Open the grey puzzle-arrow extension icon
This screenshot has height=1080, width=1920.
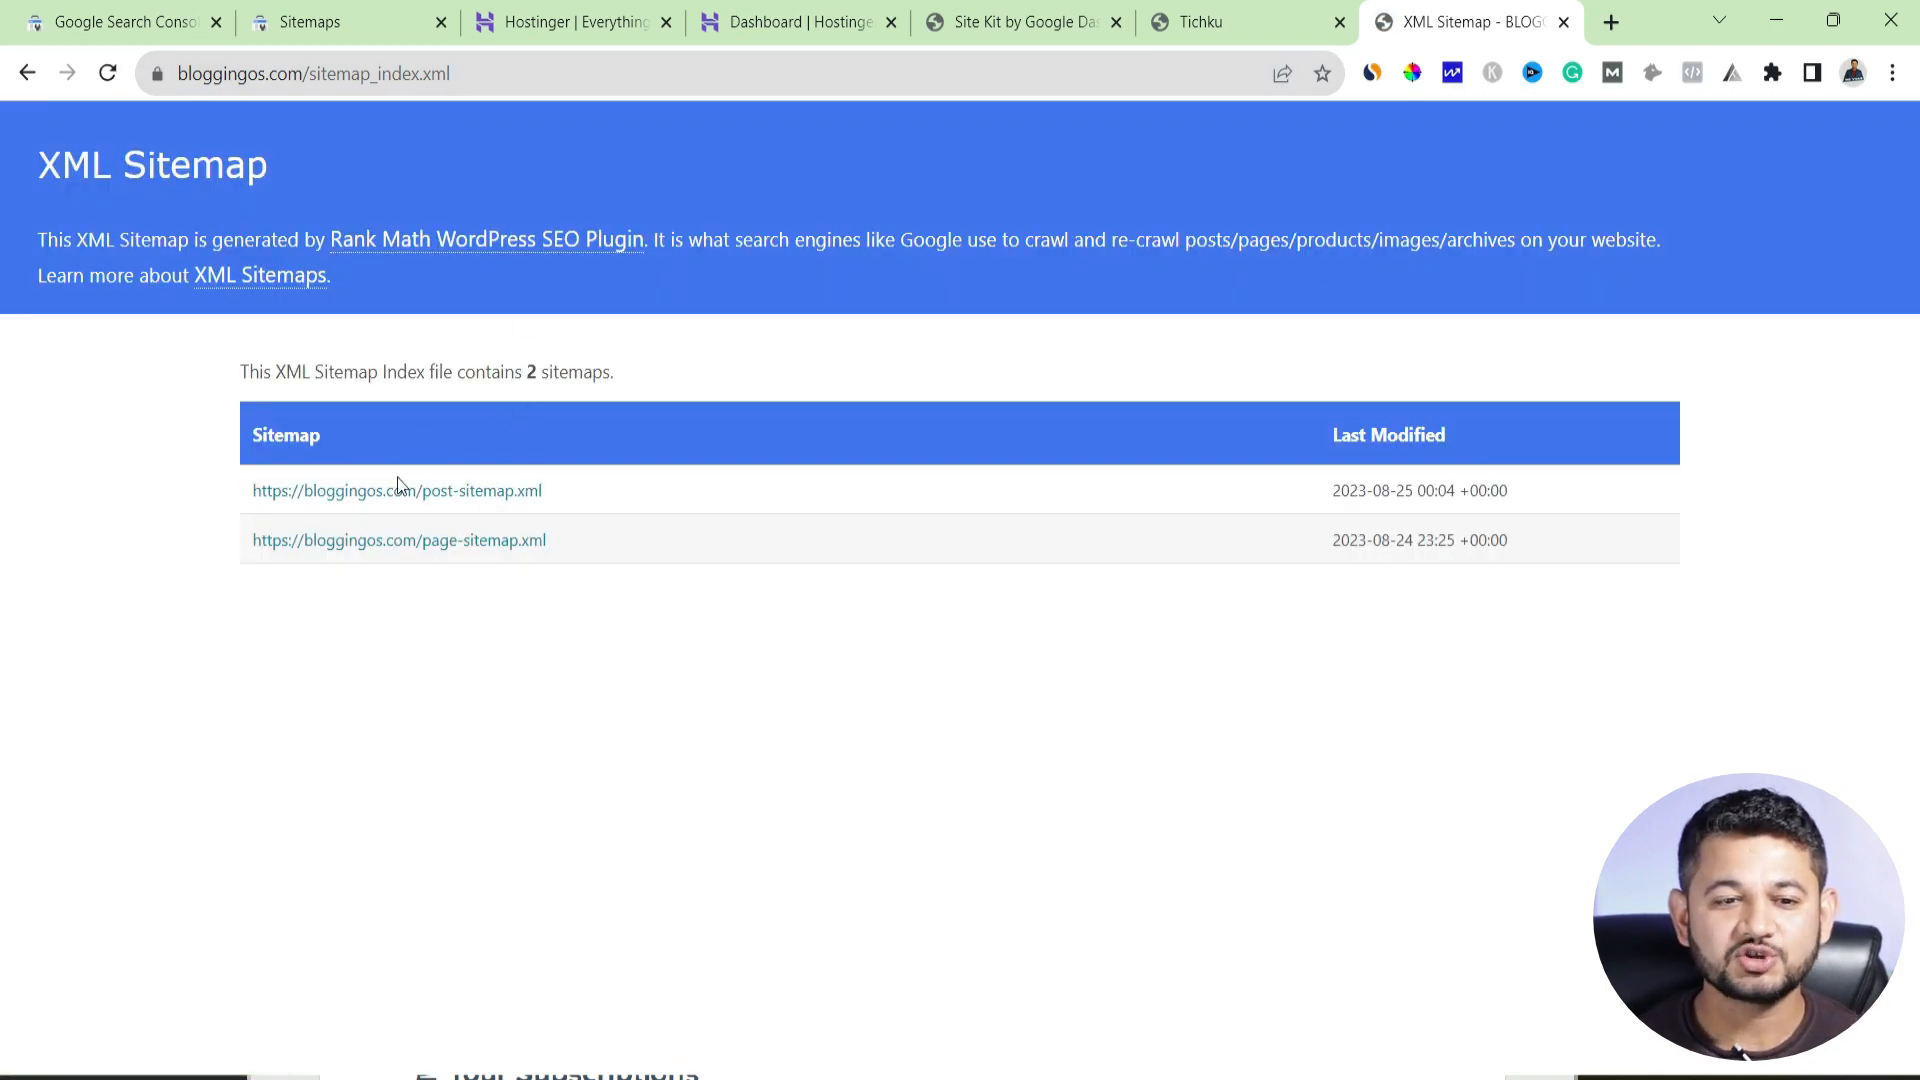[1652, 73]
